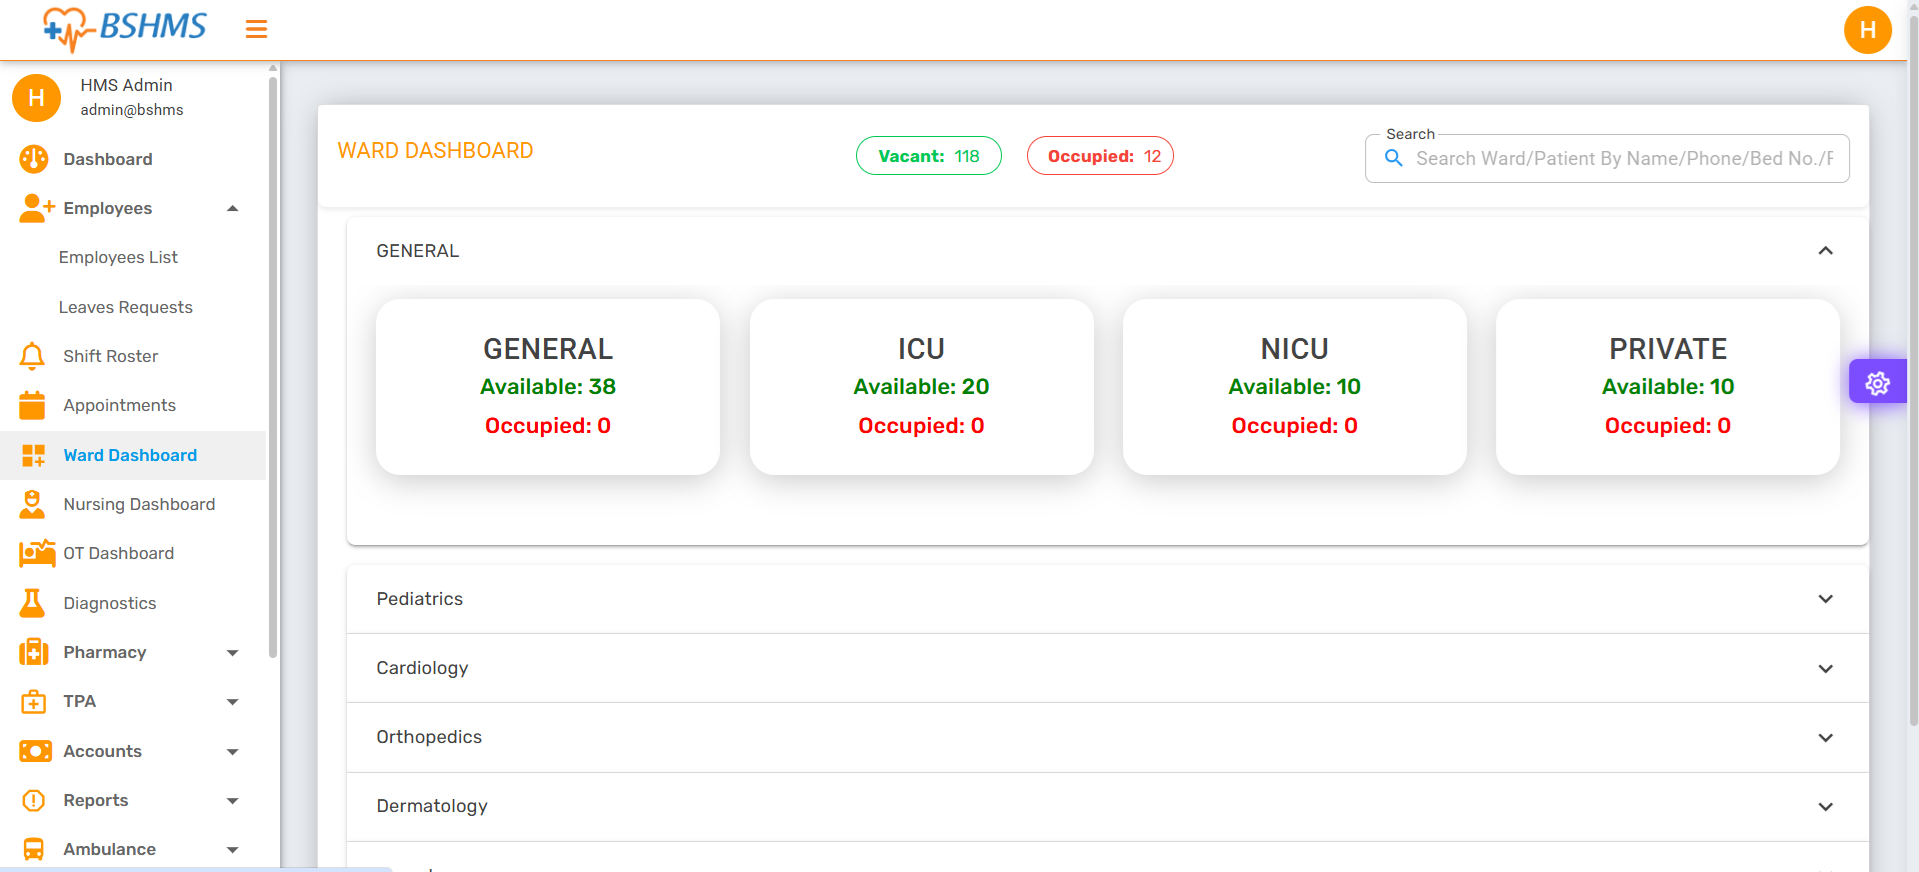1919x872 pixels.
Task: Click the Occupied: 12 pill indicator
Action: [x=1100, y=156]
